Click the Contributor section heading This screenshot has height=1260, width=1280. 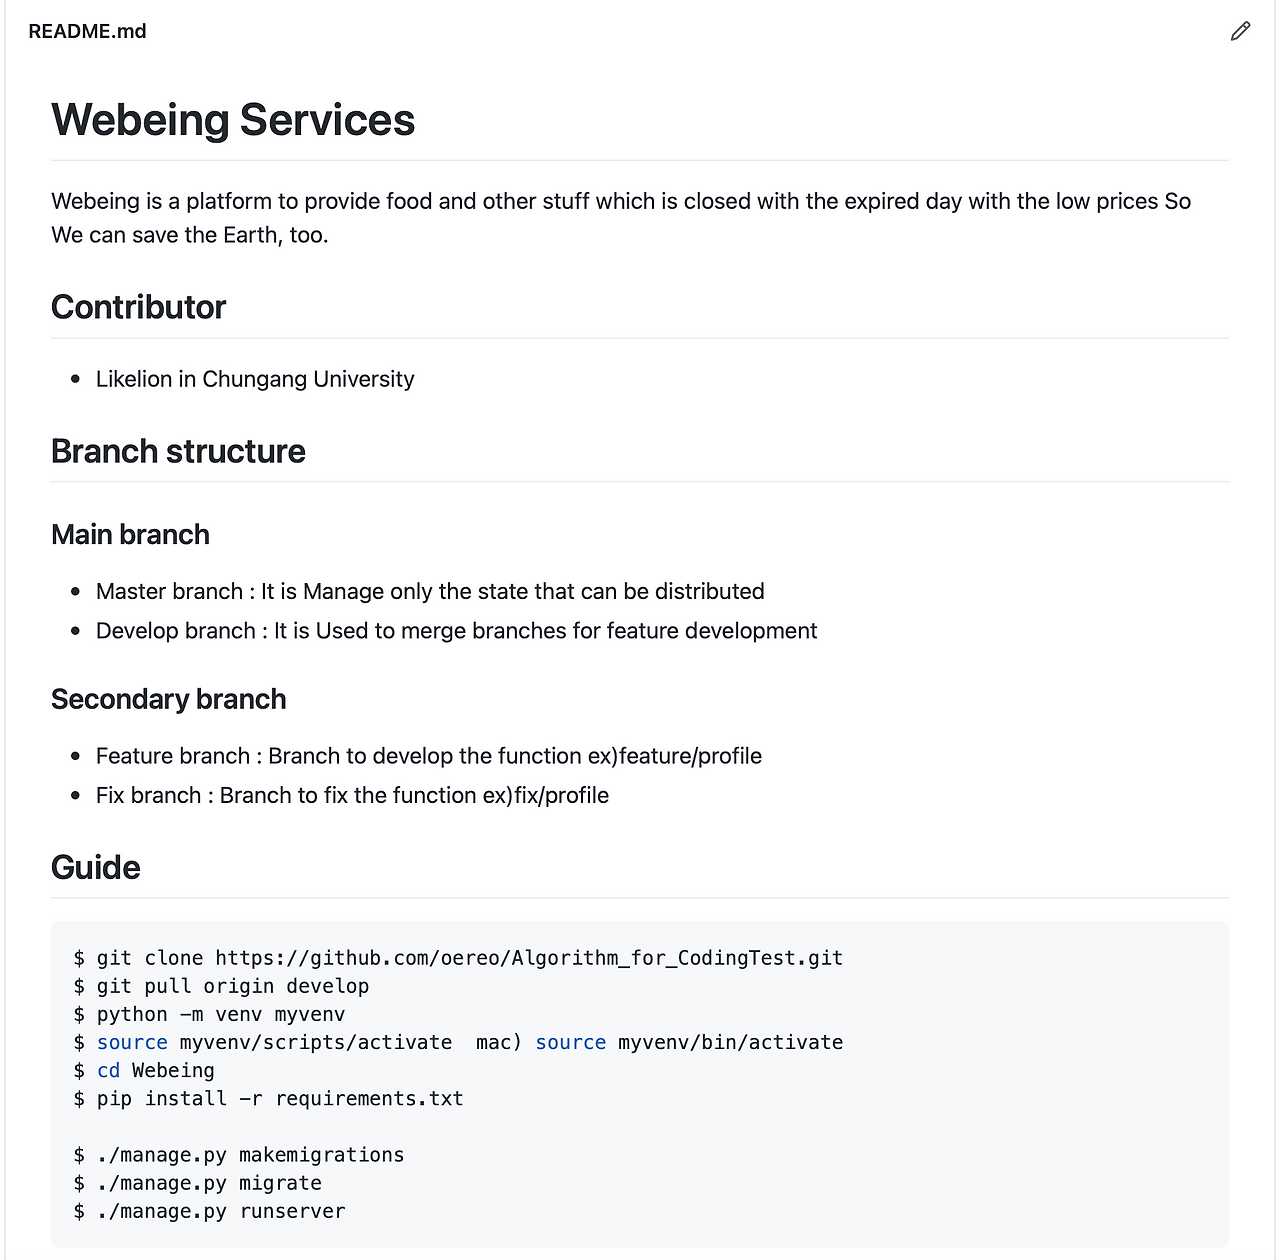(x=138, y=307)
